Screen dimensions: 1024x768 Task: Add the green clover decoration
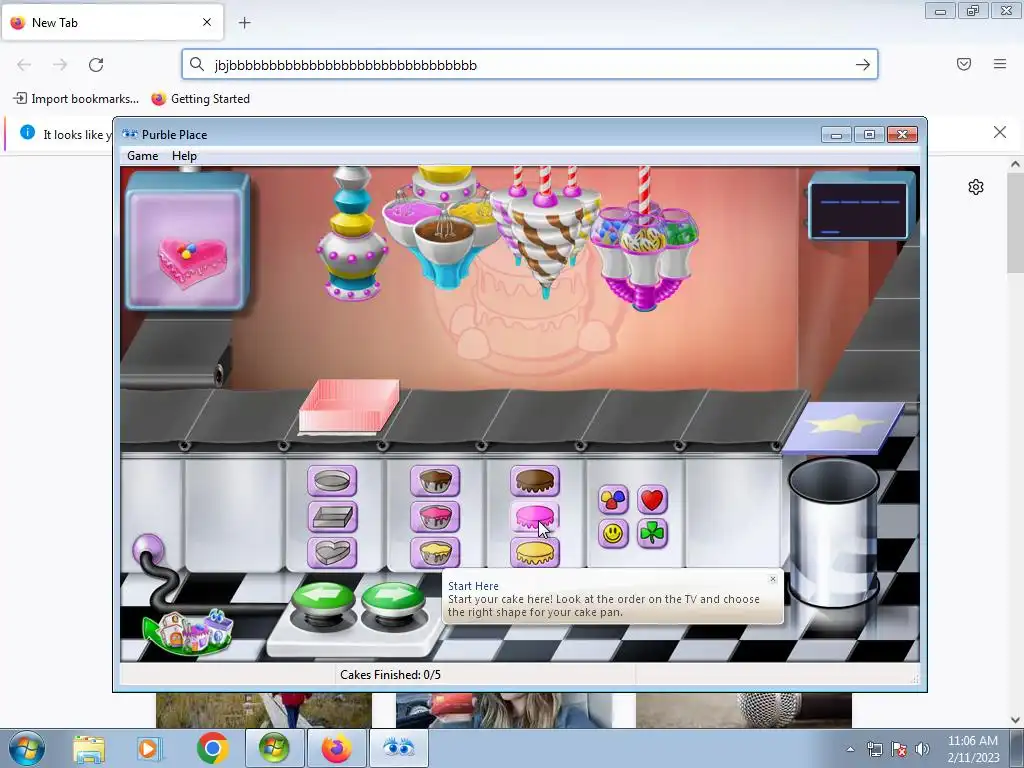tap(652, 534)
